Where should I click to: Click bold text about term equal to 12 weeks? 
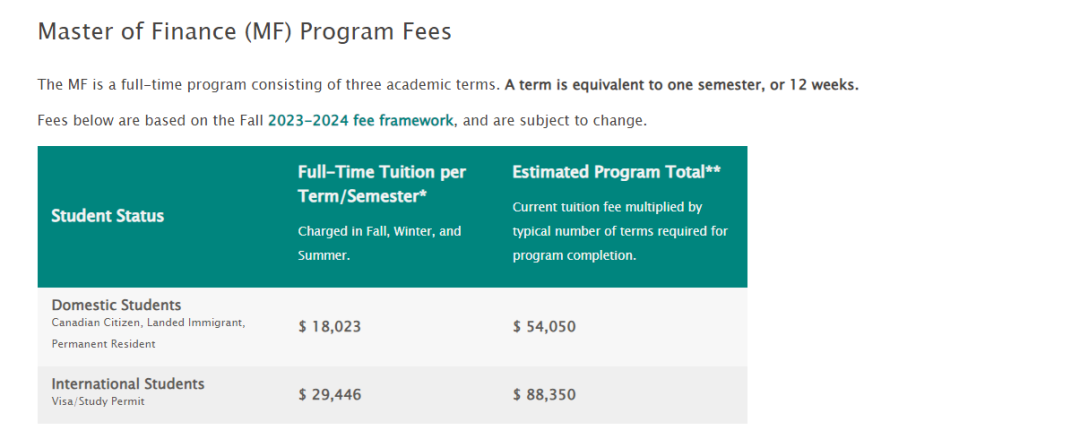(682, 85)
